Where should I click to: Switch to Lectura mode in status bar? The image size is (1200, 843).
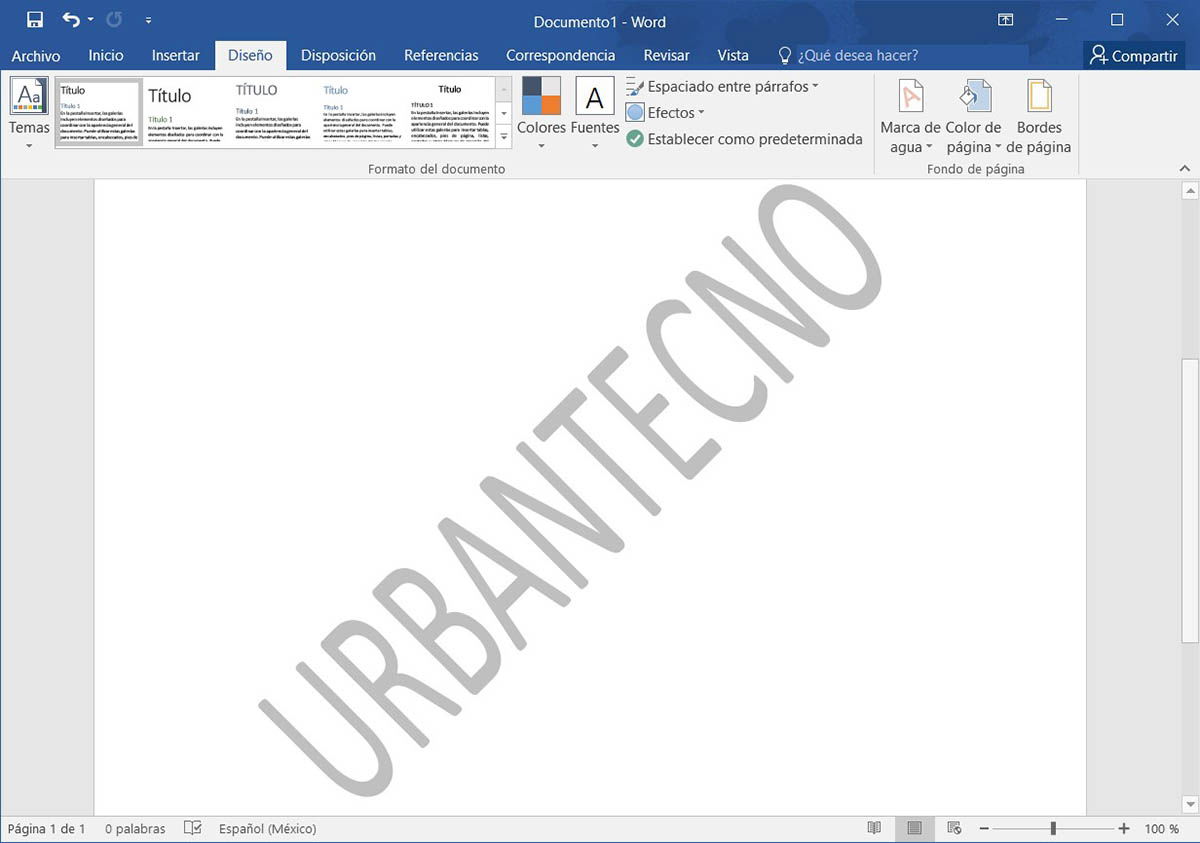pyautogui.click(x=874, y=828)
